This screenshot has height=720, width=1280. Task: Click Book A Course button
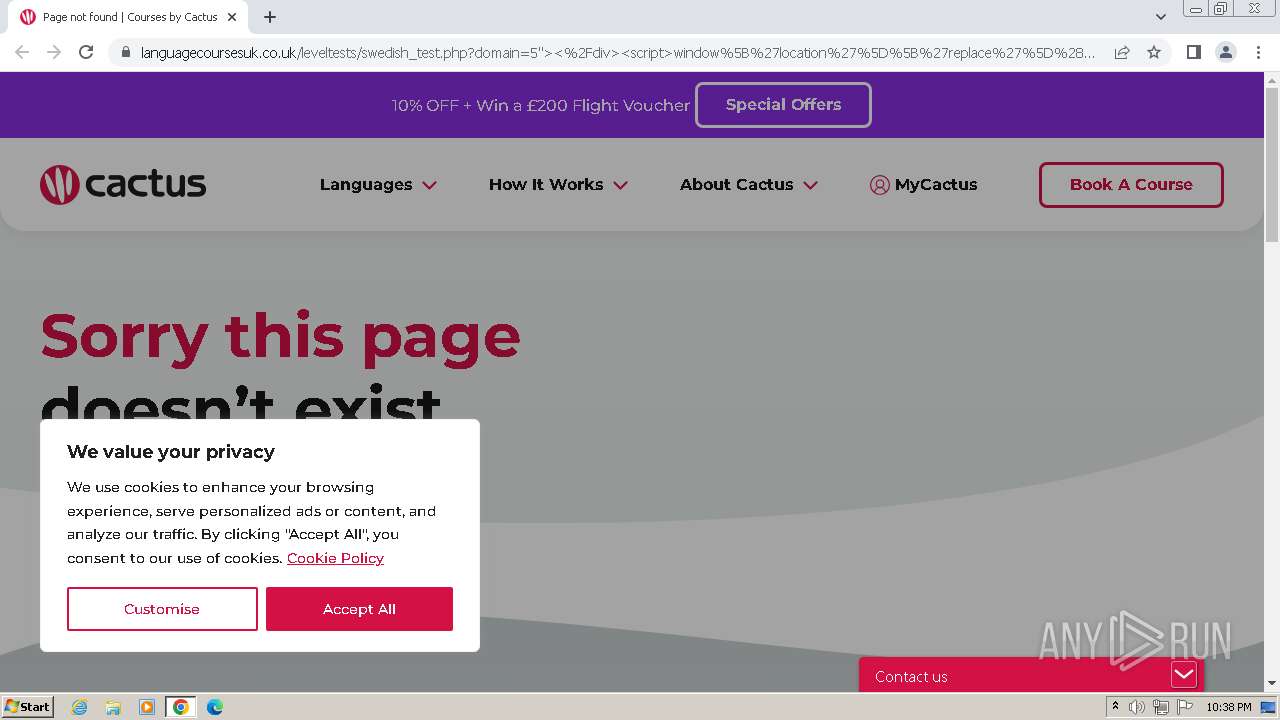1131,185
